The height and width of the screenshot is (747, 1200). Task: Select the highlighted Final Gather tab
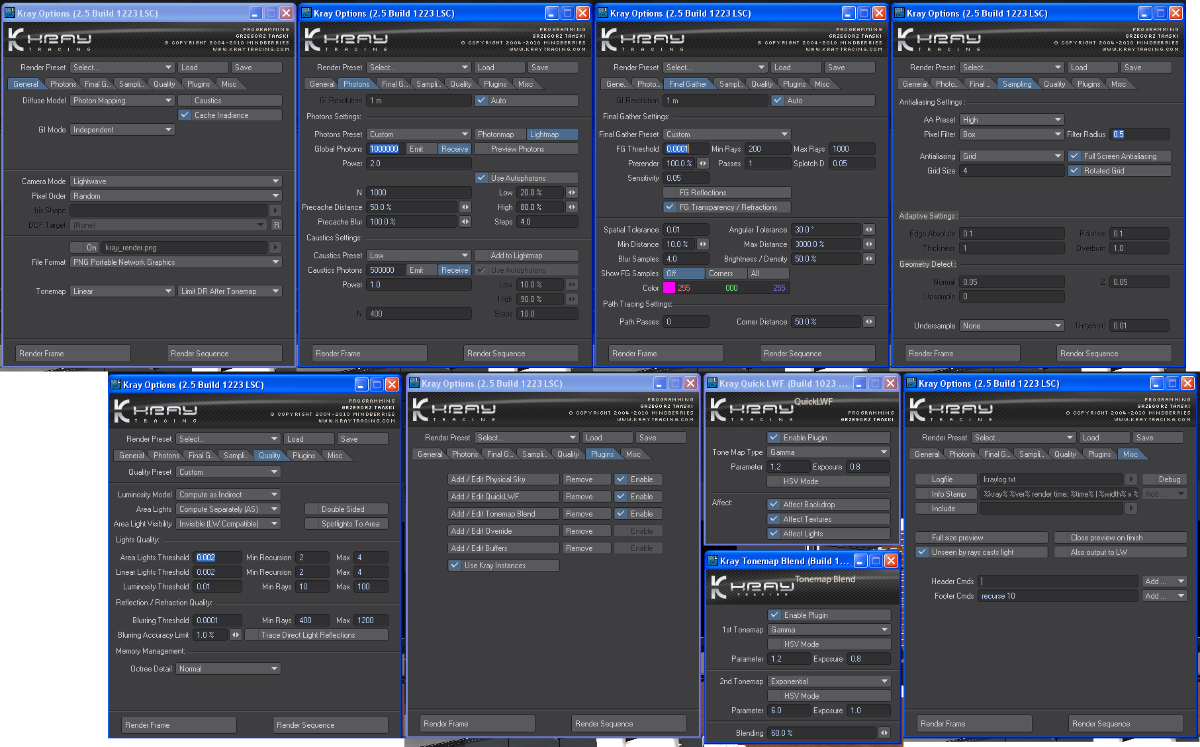tap(685, 85)
